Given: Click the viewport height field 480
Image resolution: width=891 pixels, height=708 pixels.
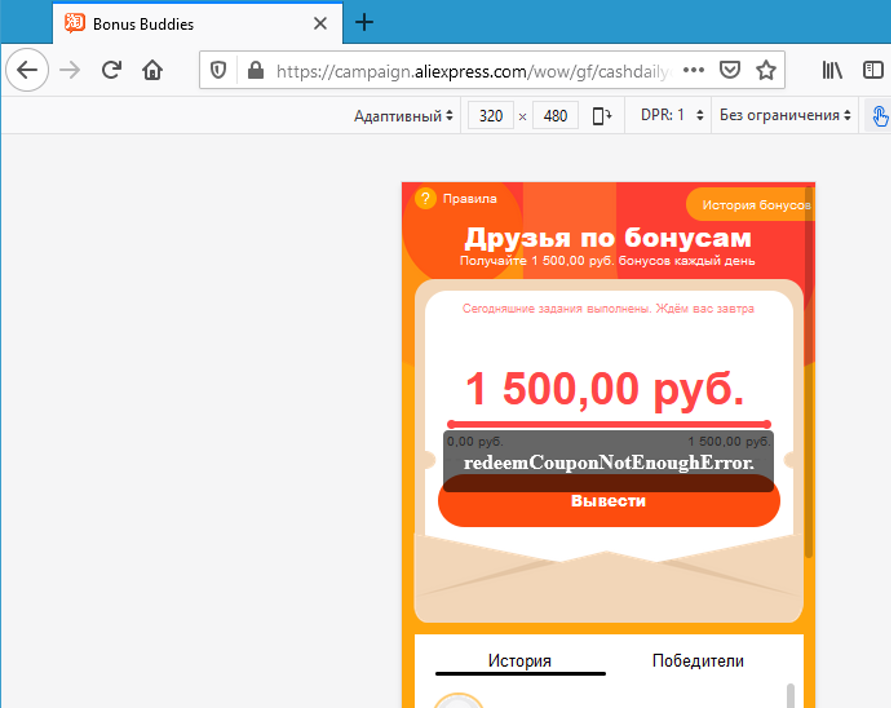Looking at the screenshot, I should tap(555, 116).
